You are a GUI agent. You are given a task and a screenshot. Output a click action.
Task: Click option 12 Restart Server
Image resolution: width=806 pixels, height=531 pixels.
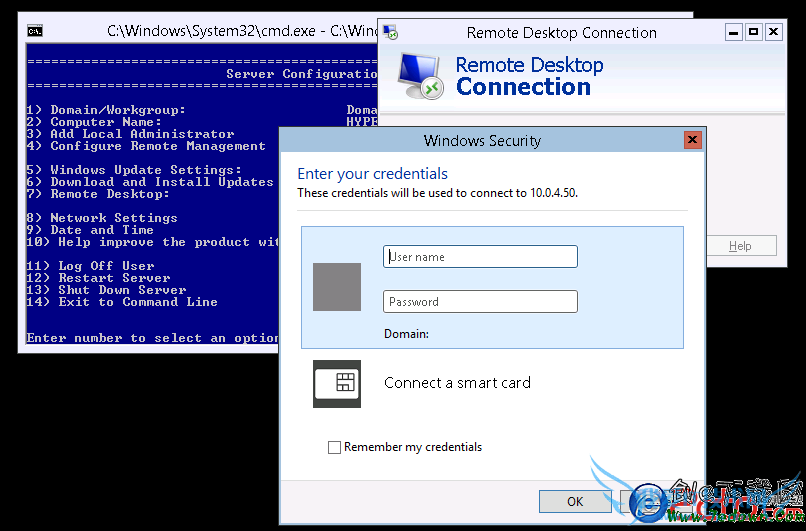[x=99, y=278]
